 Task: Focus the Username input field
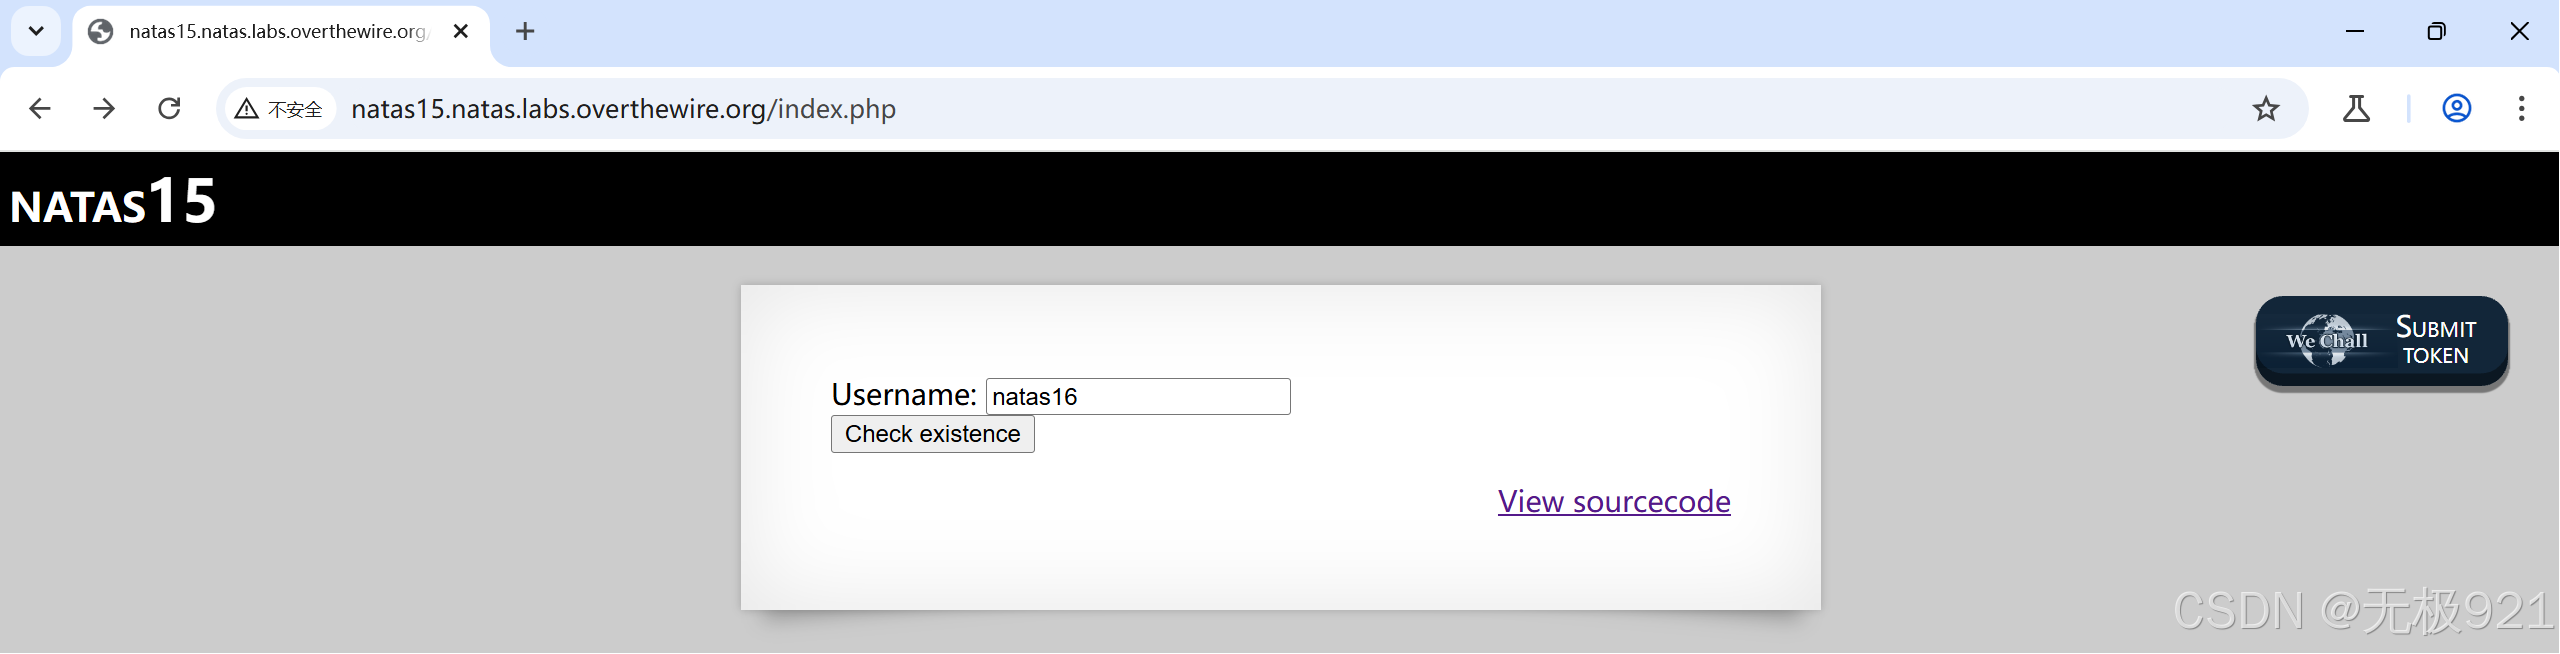click(x=1138, y=396)
